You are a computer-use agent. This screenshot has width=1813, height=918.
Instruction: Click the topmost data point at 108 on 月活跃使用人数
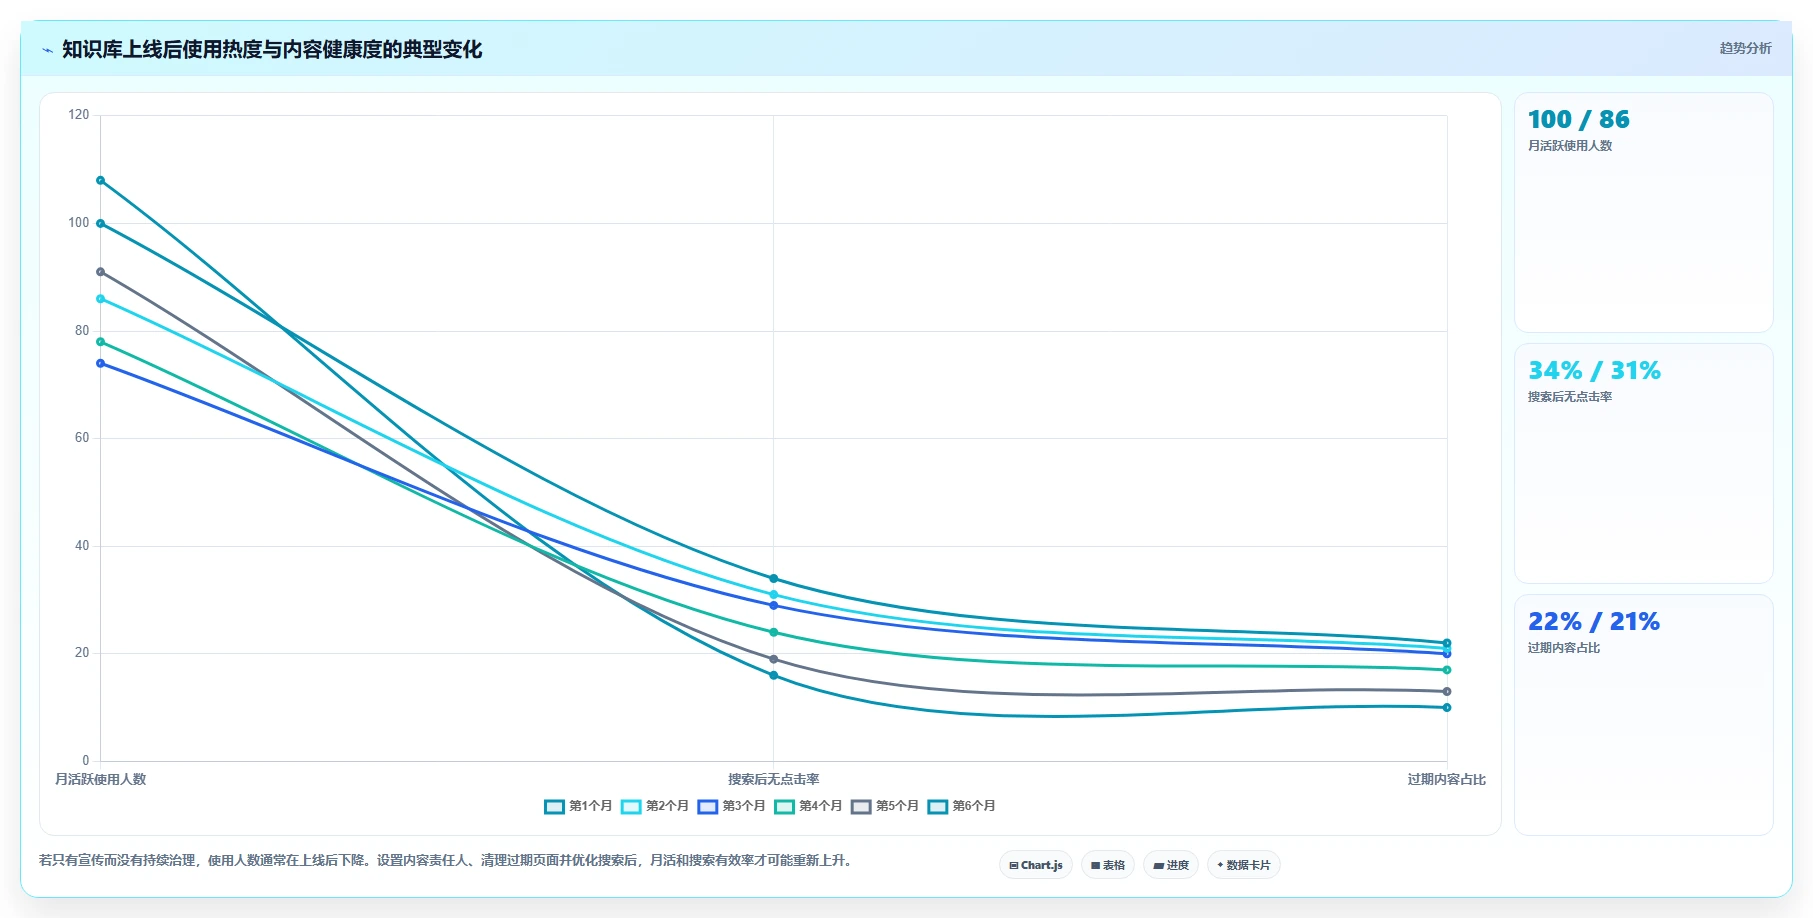(101, 181)
